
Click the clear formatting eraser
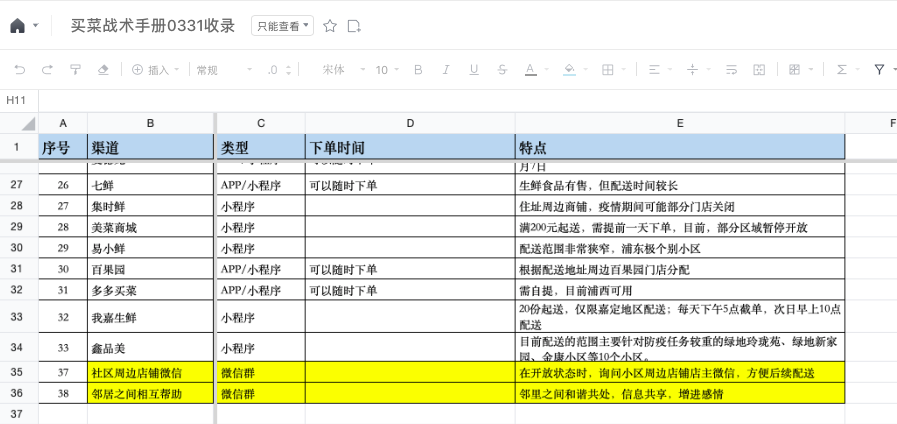[103, 70]
